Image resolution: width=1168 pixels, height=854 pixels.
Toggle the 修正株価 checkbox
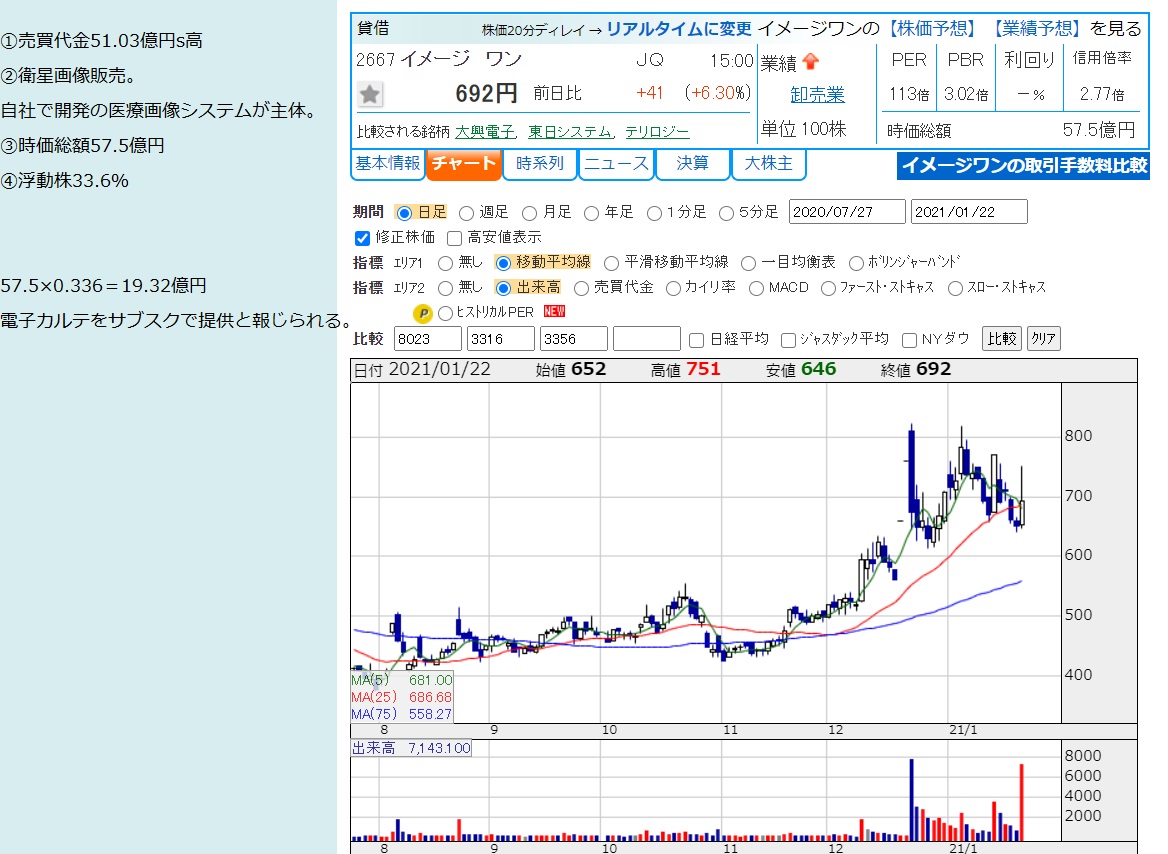pyautogui.click(x=362, y=238)
